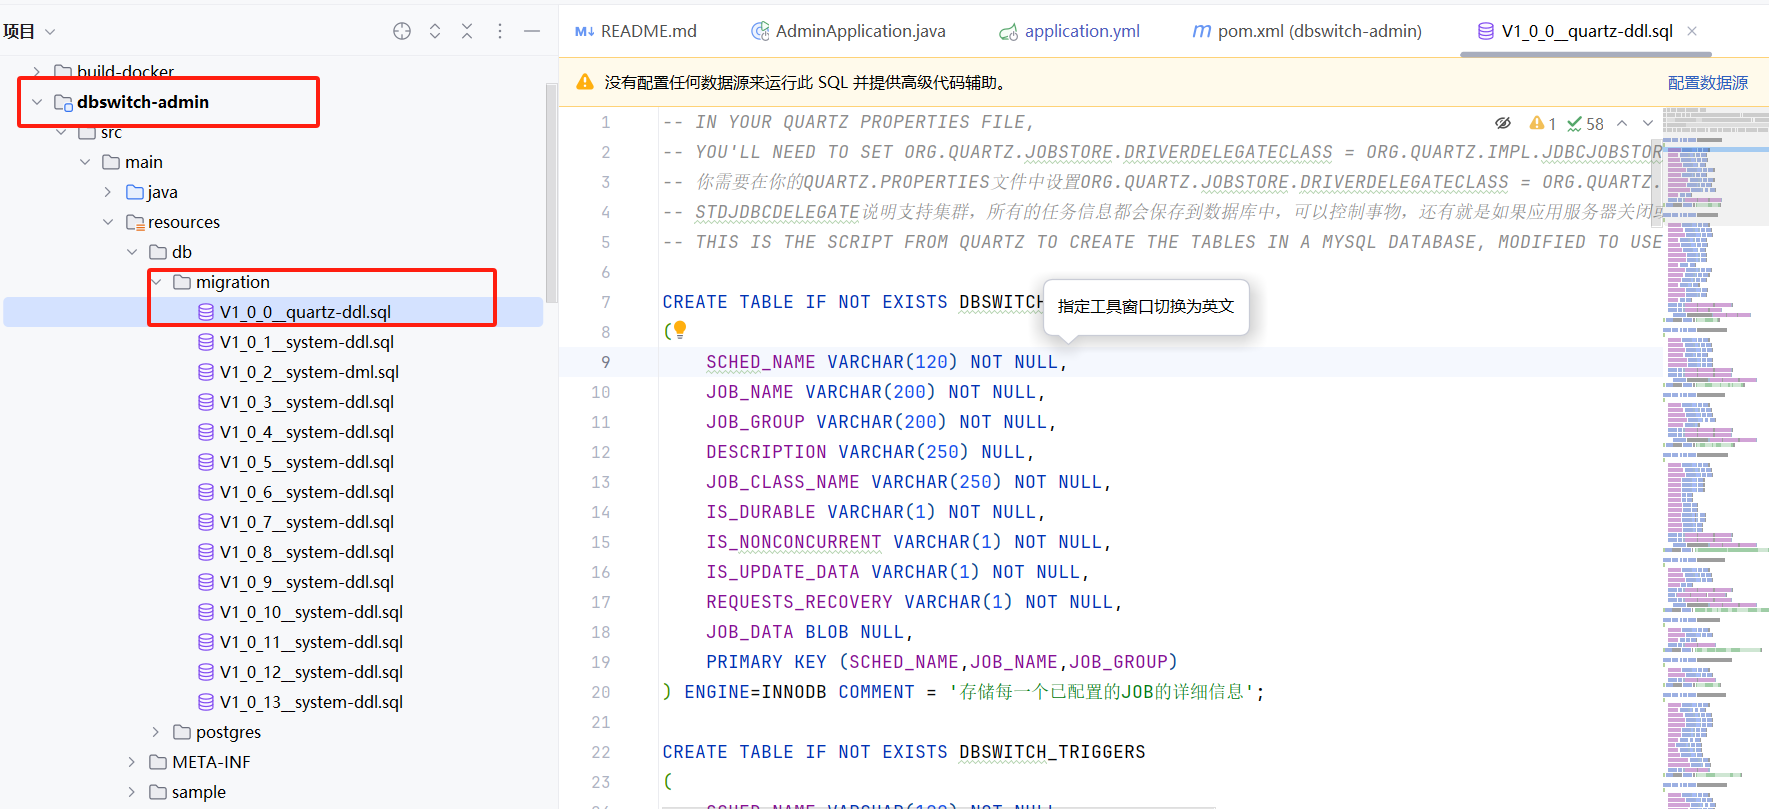This screenshot has width=1769, height=809.
Task: Collapse the db folder
Action: (x=132, y=252)
